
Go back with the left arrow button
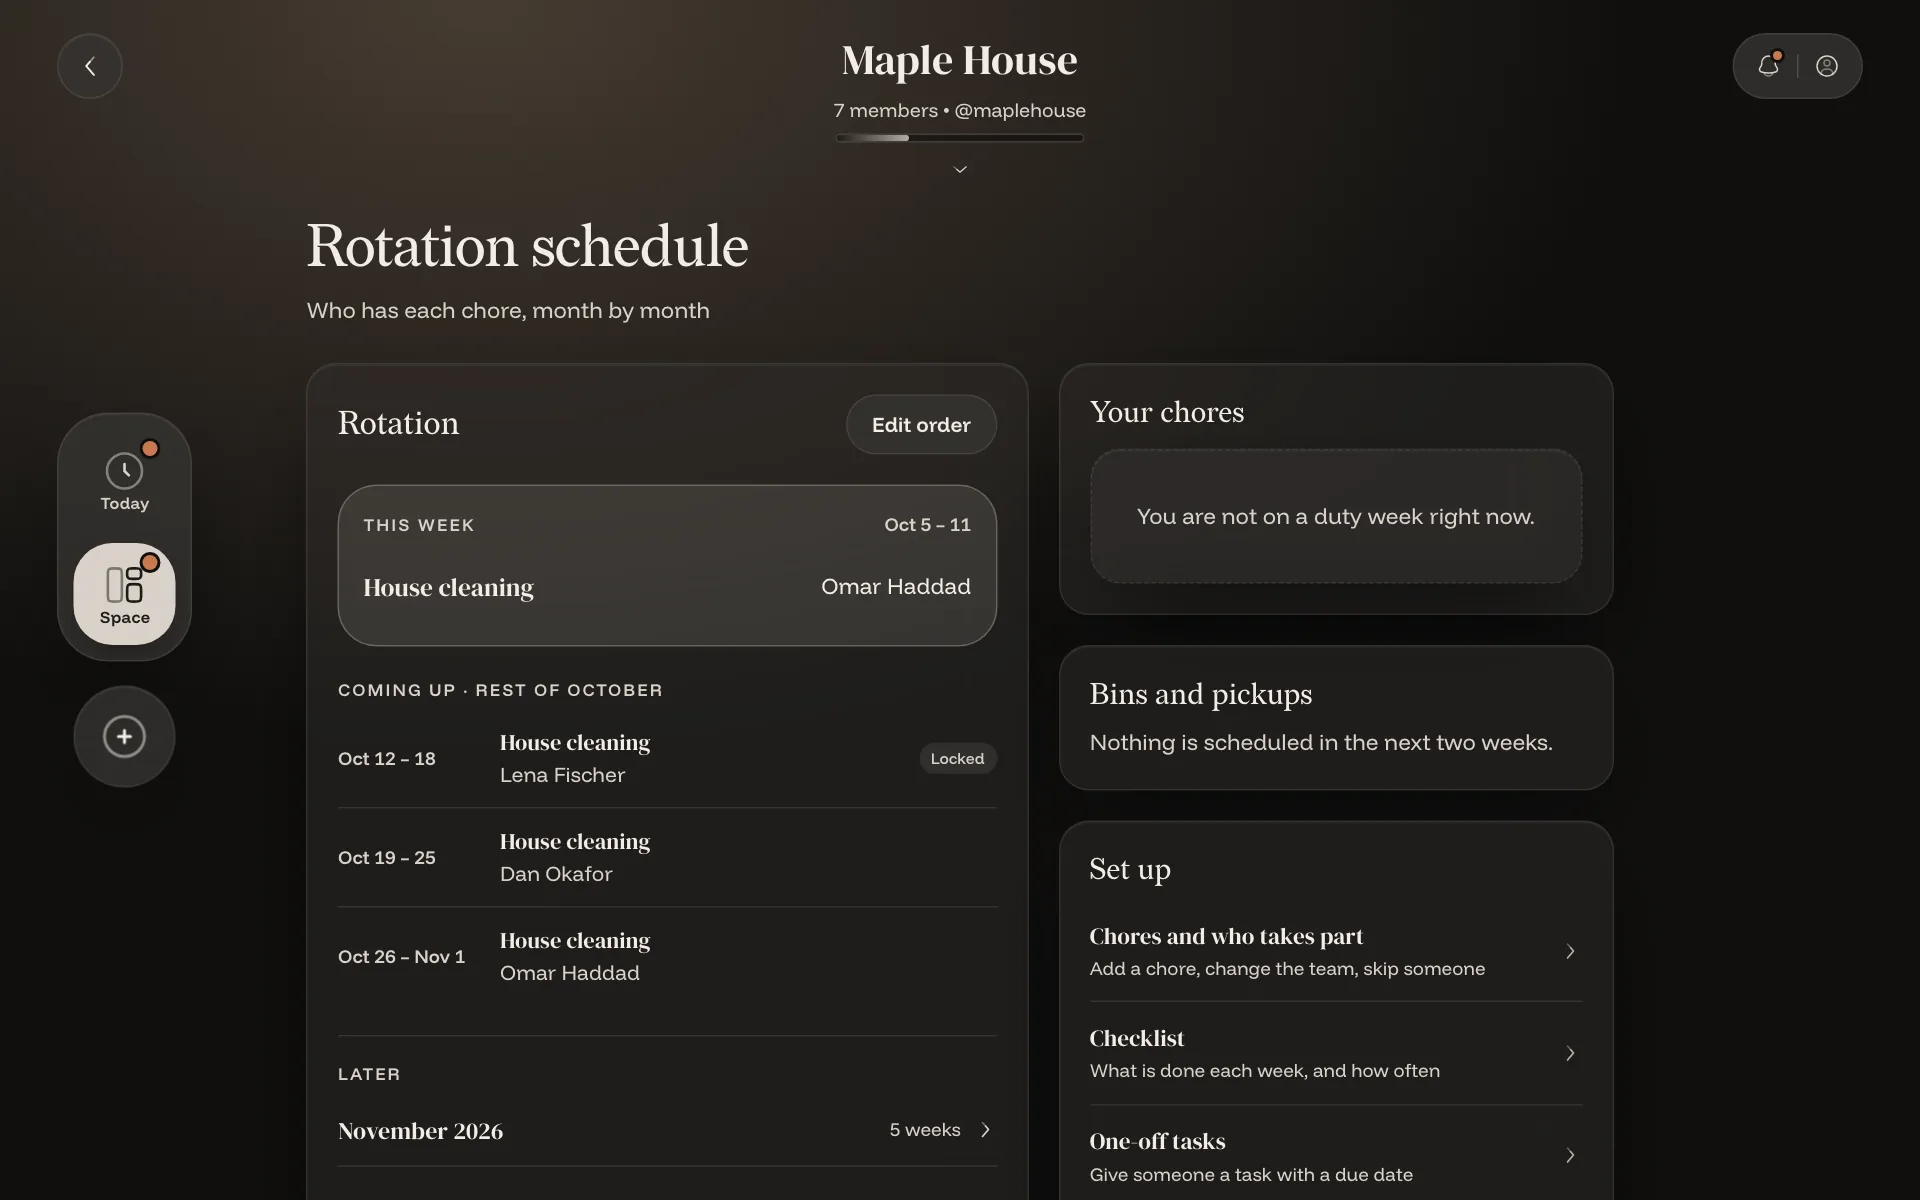pos(90,66)
